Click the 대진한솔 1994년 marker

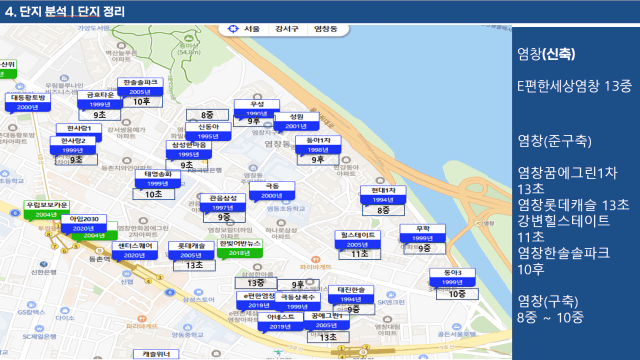351,294
